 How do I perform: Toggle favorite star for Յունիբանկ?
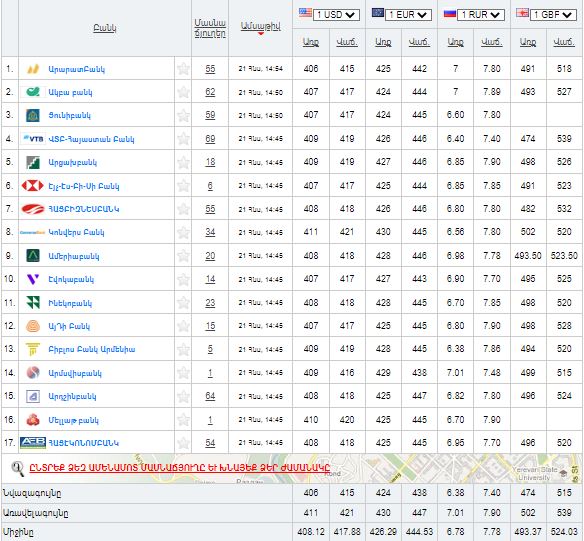pyautogui.click(x=183, y=115)
